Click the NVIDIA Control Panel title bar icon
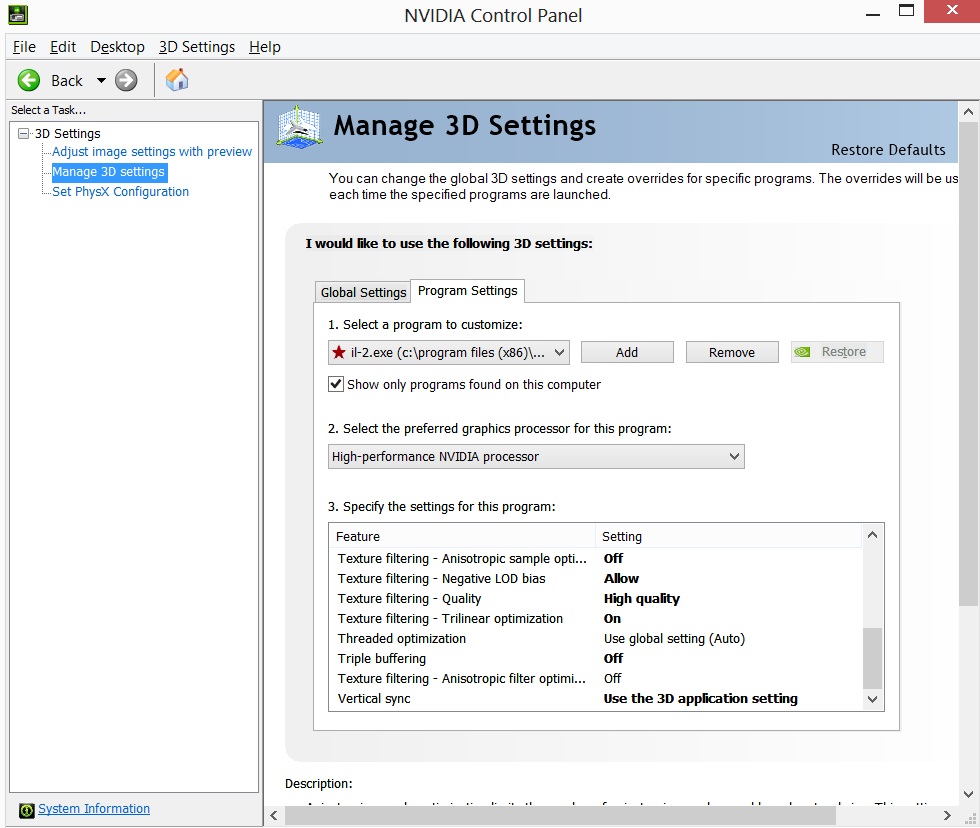980x828 pixels. pyautogui.click(x=18, y=15)
